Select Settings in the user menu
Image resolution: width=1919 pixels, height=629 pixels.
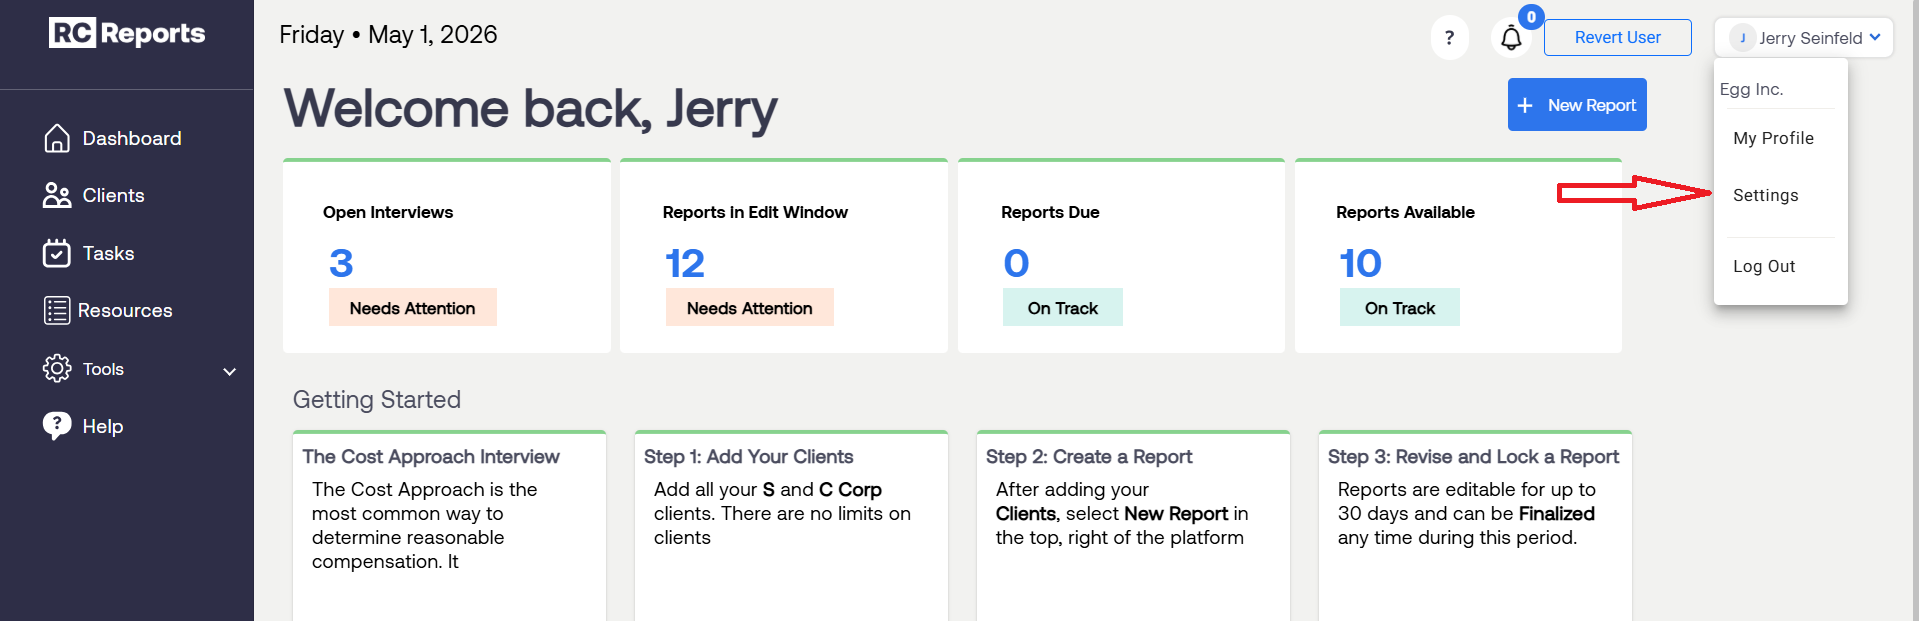[x=1765, y=195]
